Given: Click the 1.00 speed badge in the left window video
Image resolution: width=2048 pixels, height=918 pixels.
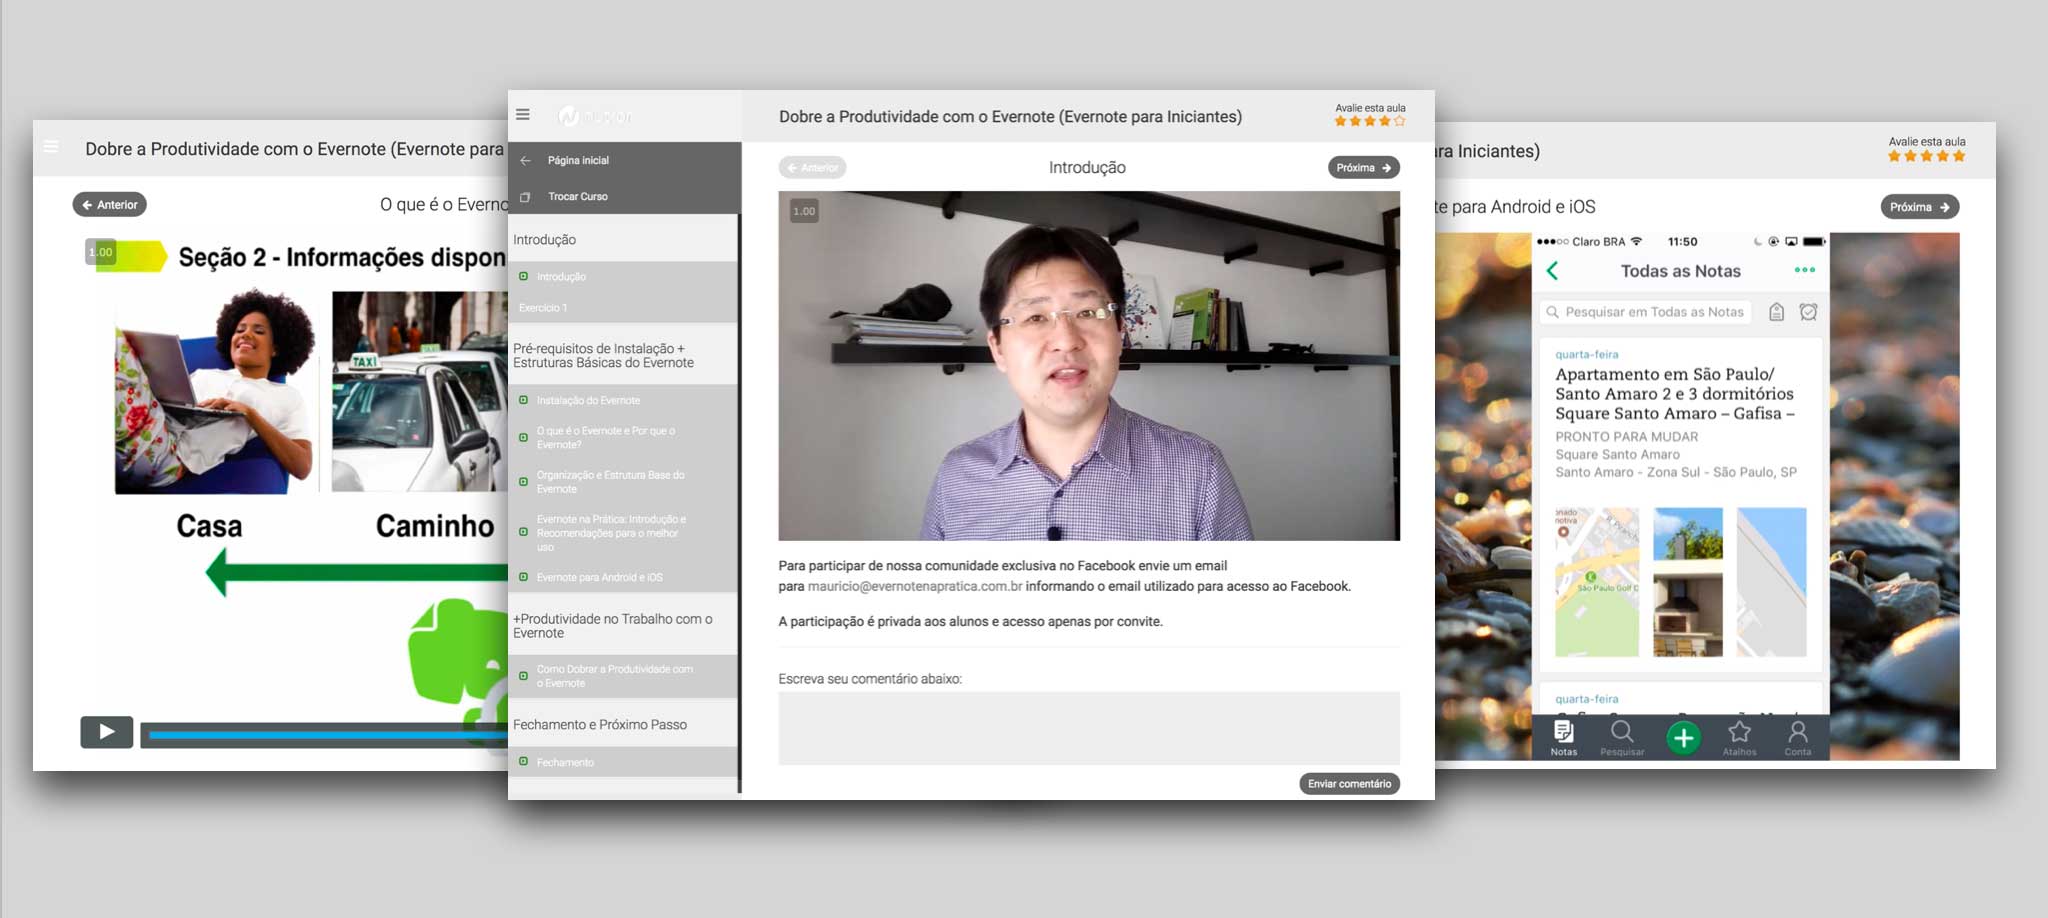Looking at the screenshot, I should pyautogui.click(x=100, y=252).
